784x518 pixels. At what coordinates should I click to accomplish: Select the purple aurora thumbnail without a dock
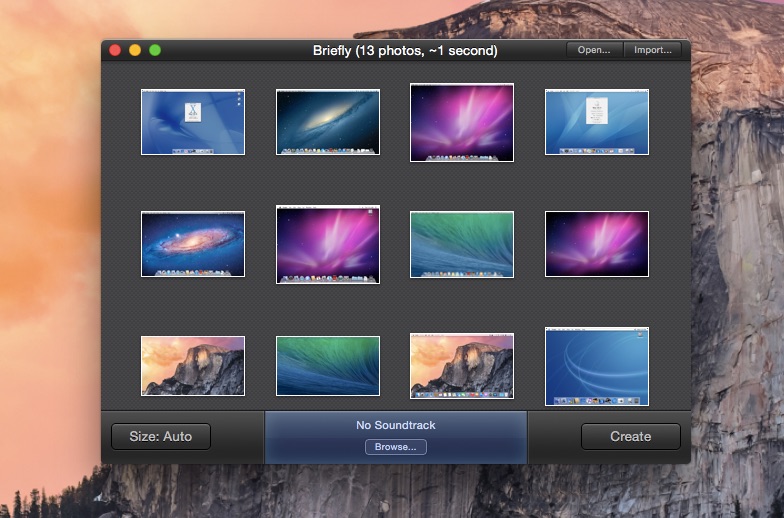597,244
